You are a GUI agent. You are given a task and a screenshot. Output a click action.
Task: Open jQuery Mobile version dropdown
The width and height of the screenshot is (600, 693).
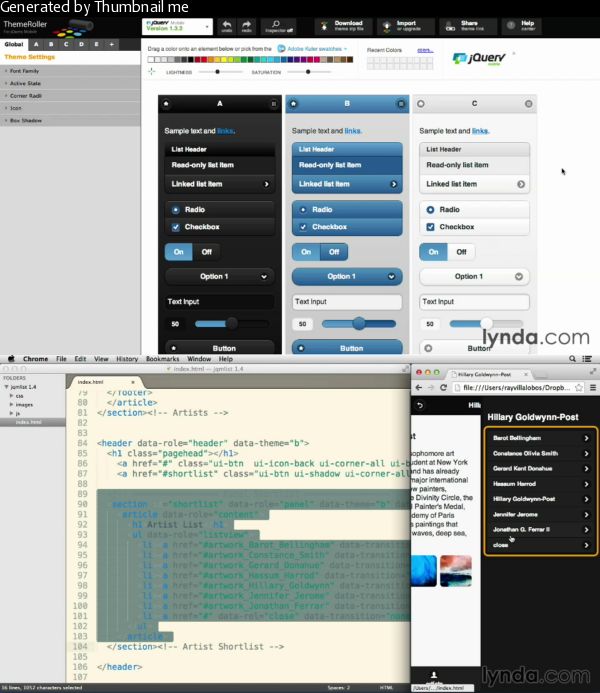[177, 27]
